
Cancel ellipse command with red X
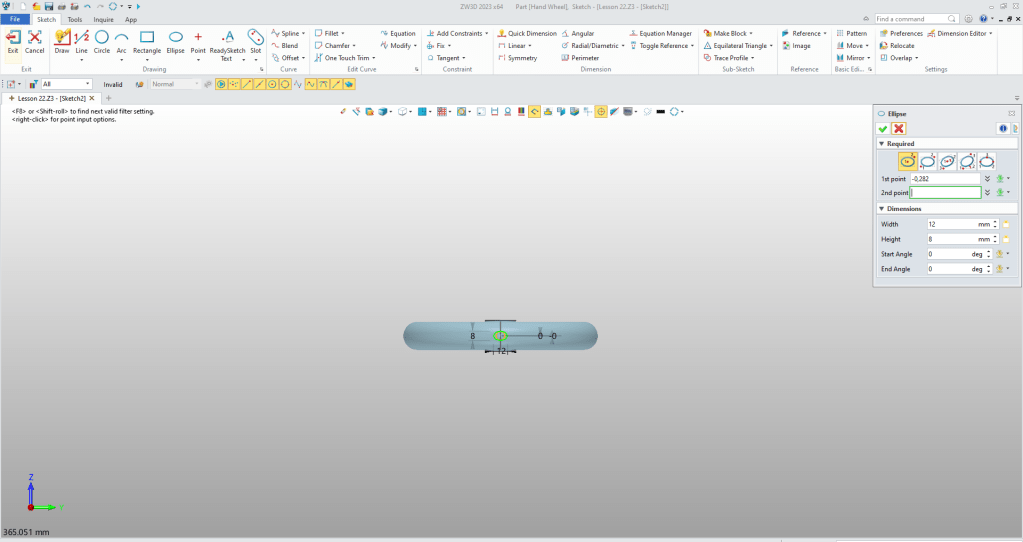pyautogui.click(x=899, y=129)
